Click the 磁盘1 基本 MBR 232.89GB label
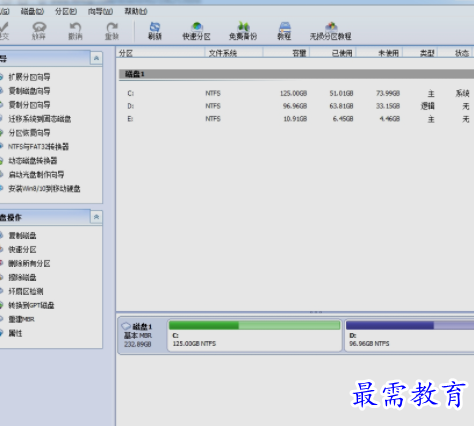Screen dimensions: 474x426 tap(138, 335)
